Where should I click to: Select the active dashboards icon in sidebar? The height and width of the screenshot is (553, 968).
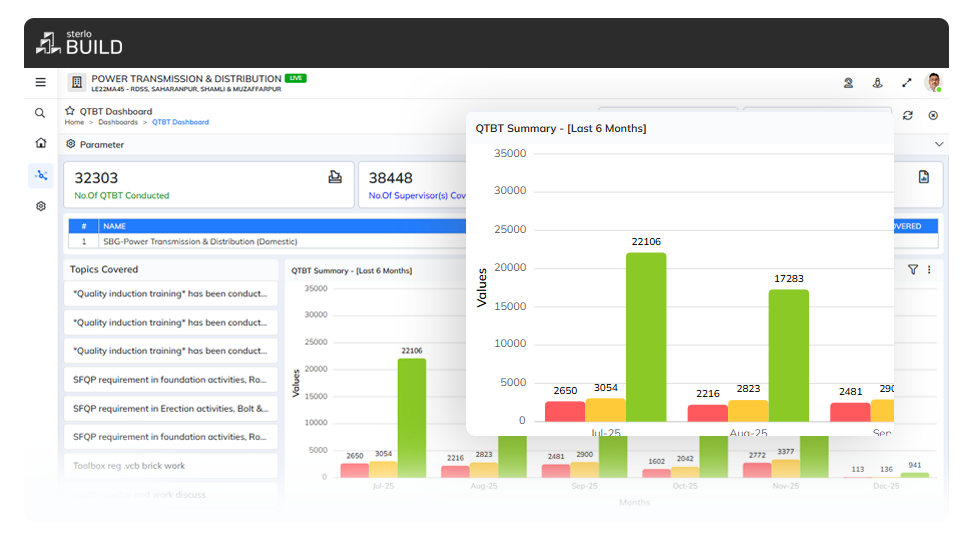[x=40, y=175]
